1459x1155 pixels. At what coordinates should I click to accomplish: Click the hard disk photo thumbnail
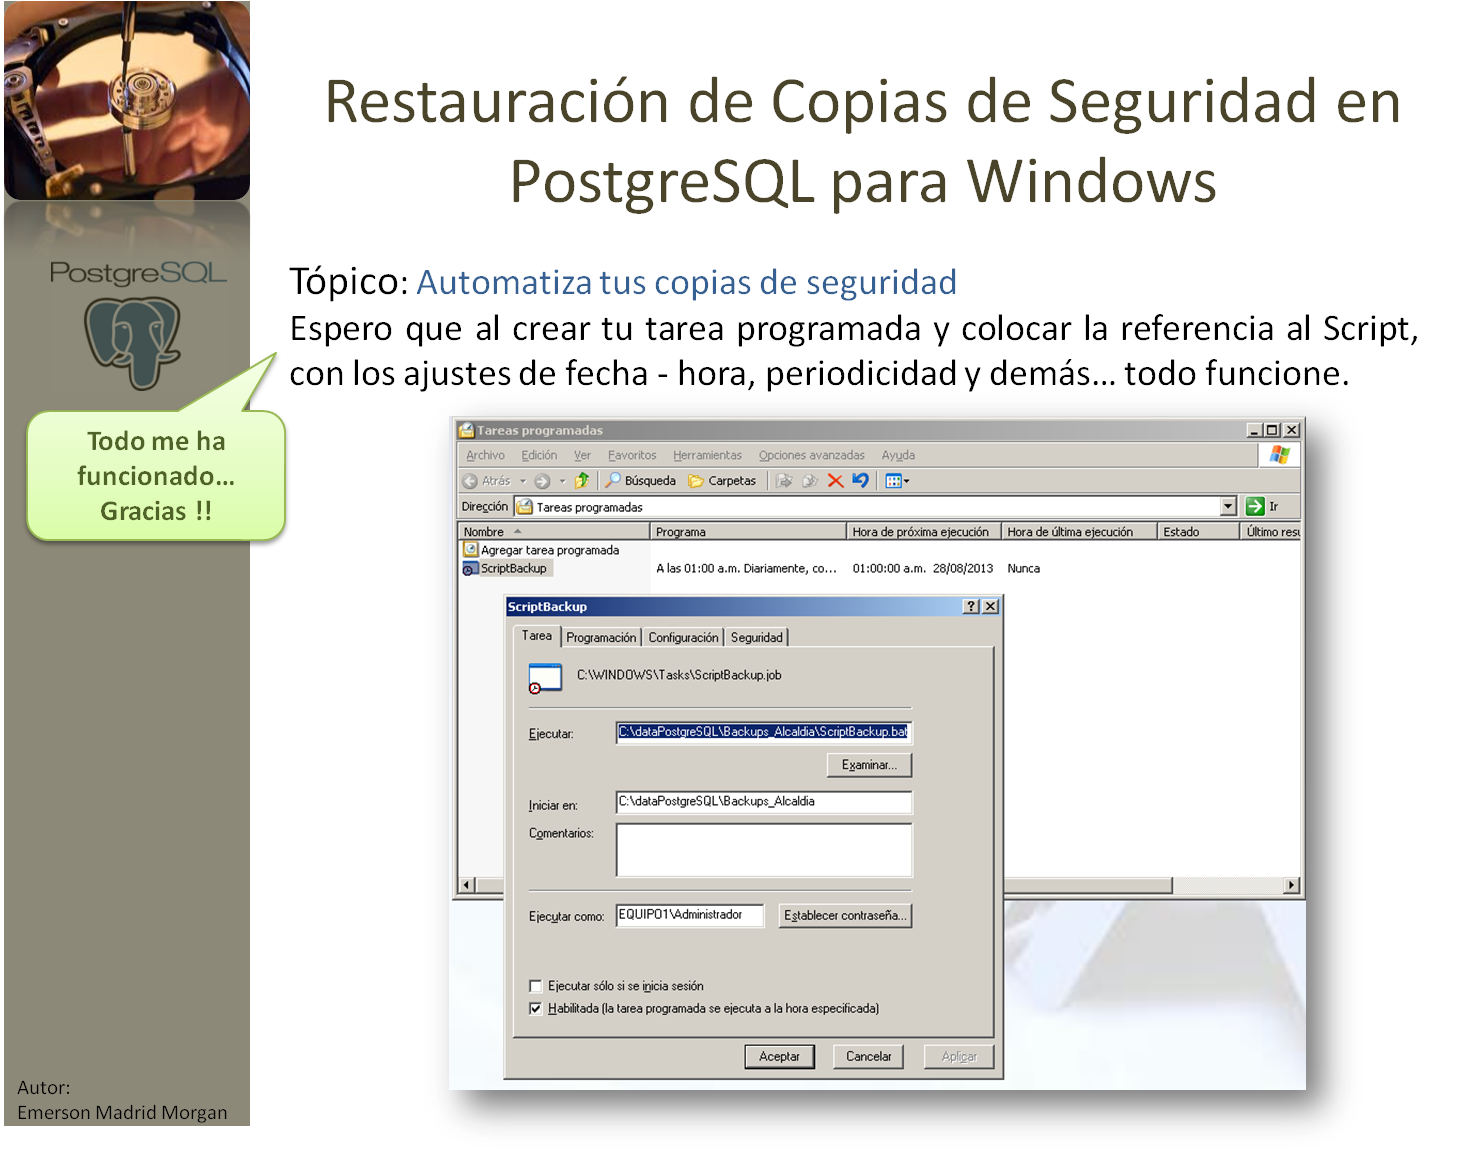(127, 101)
